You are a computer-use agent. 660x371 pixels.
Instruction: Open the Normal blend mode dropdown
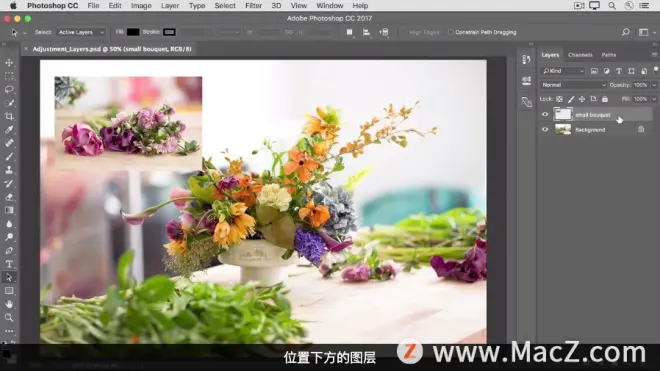(573, 85)
